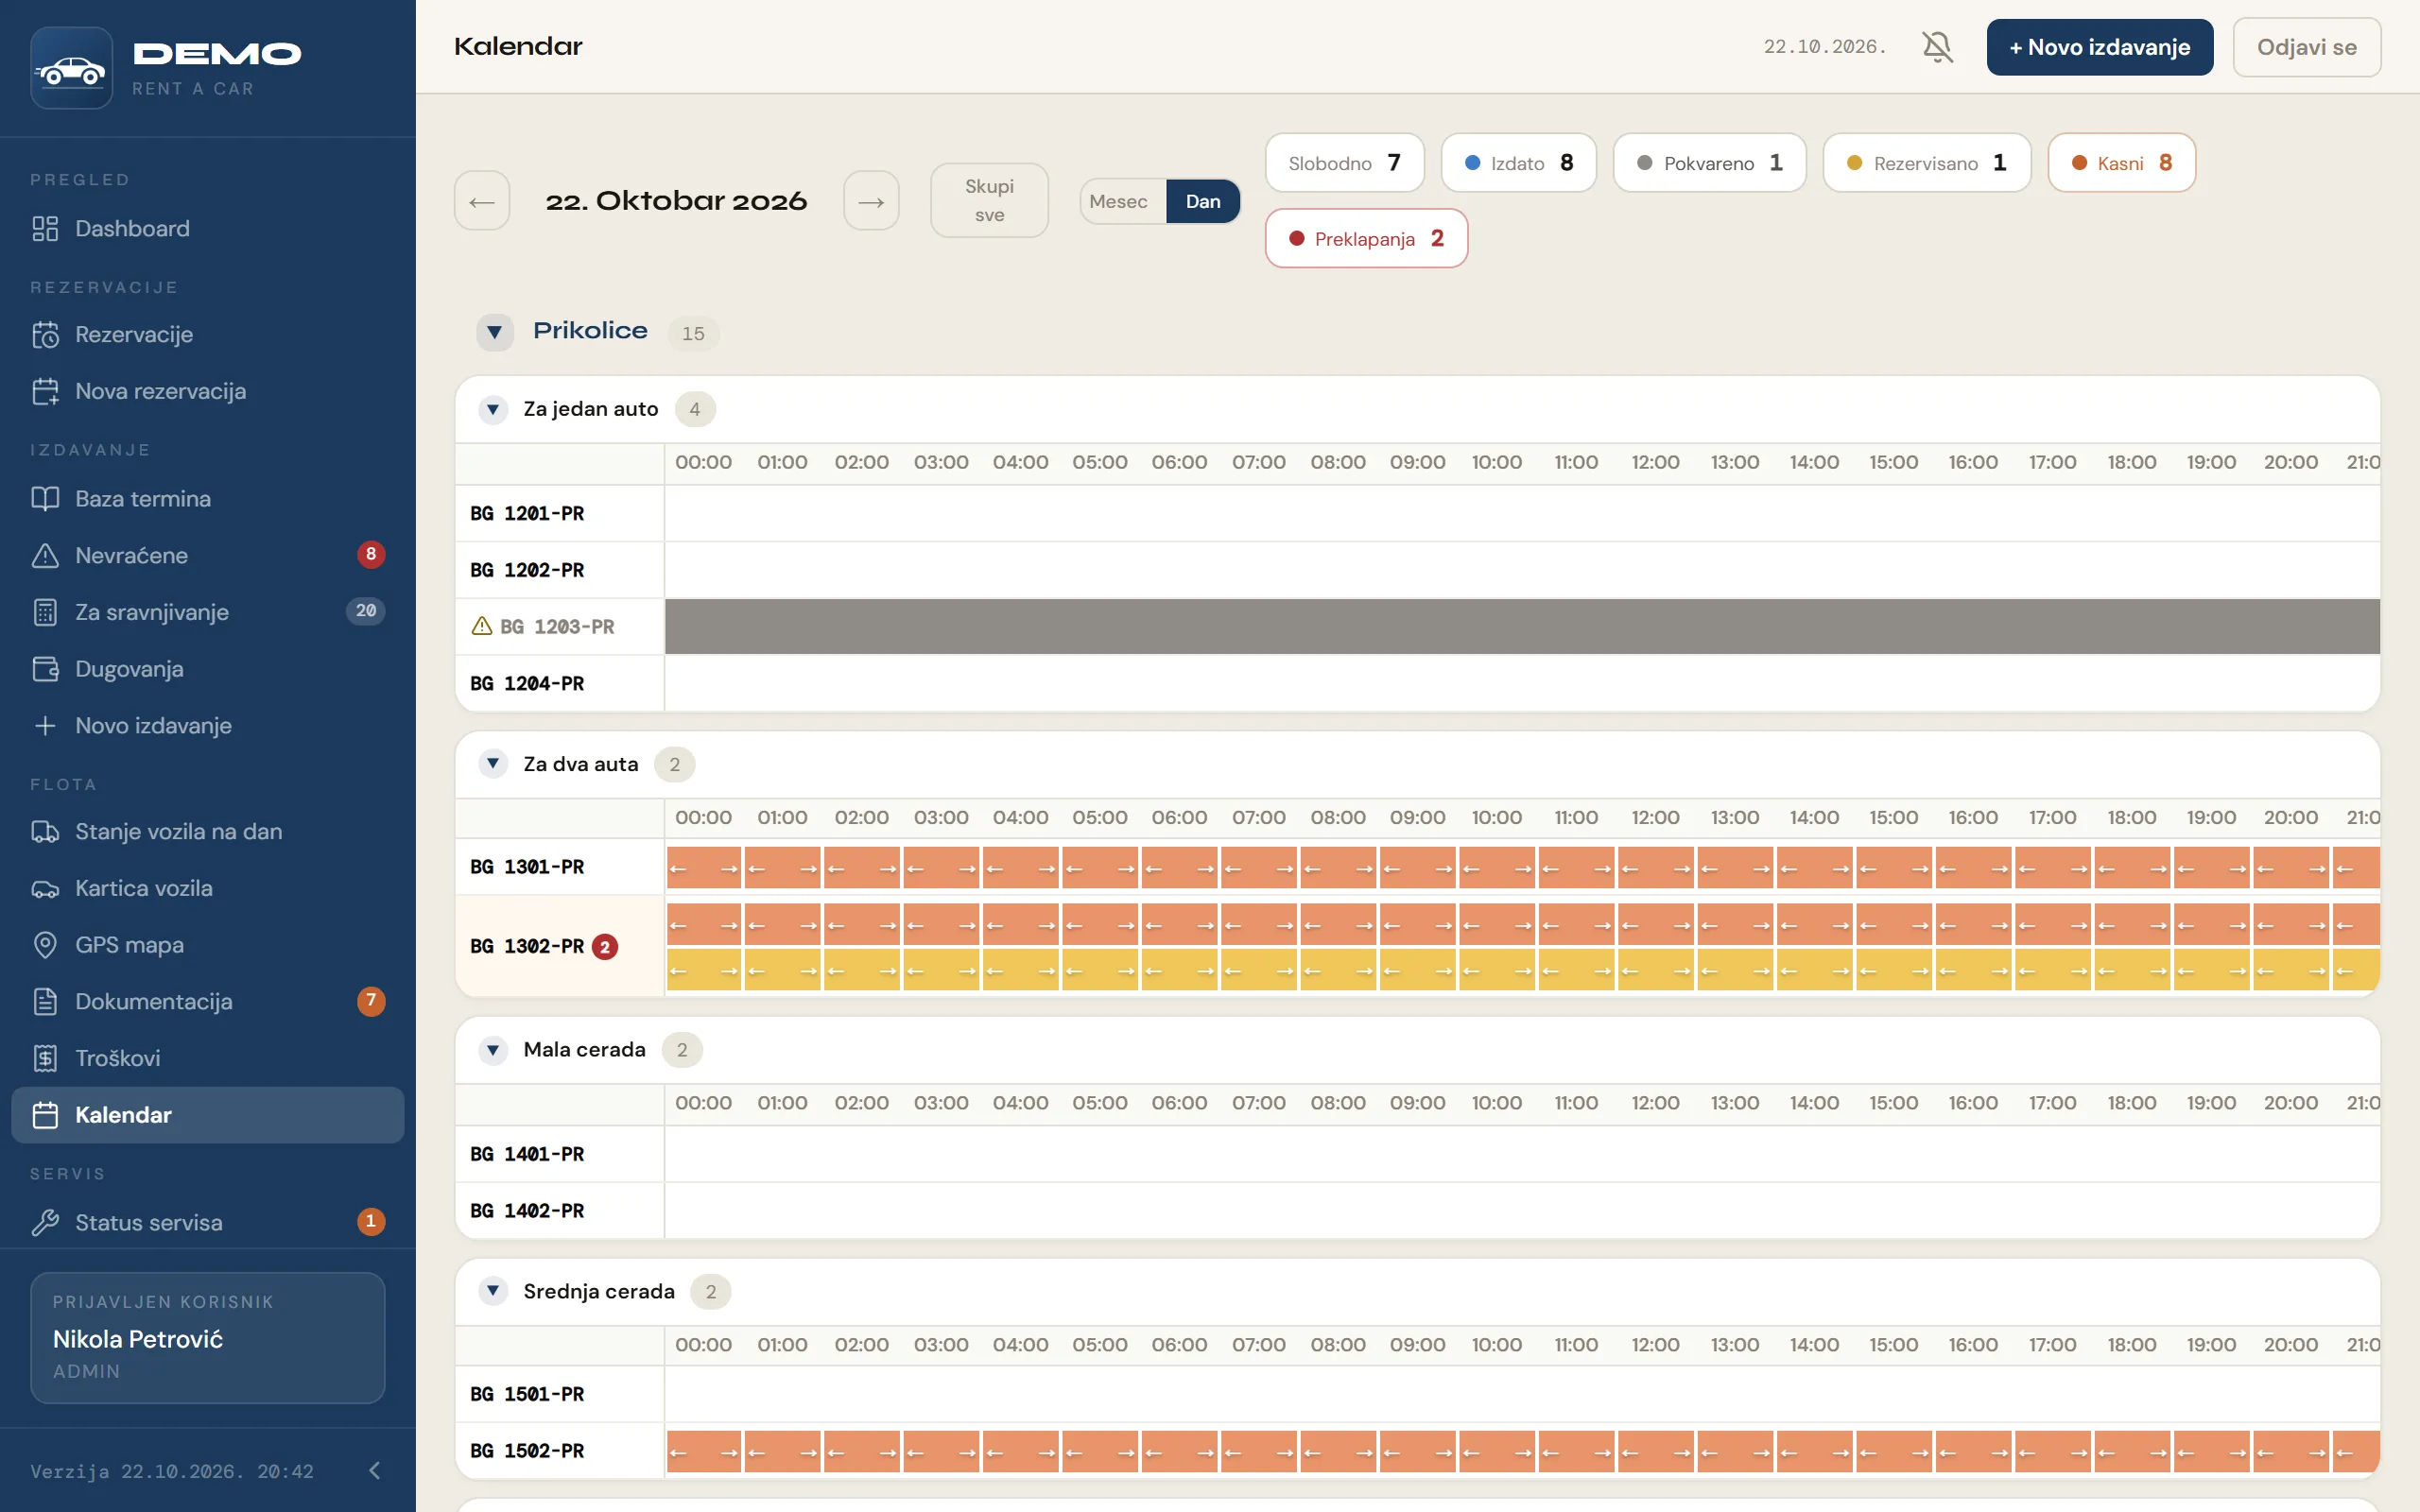
Task: Open Status servisa in sidebar
Action: pos(208,1222)
